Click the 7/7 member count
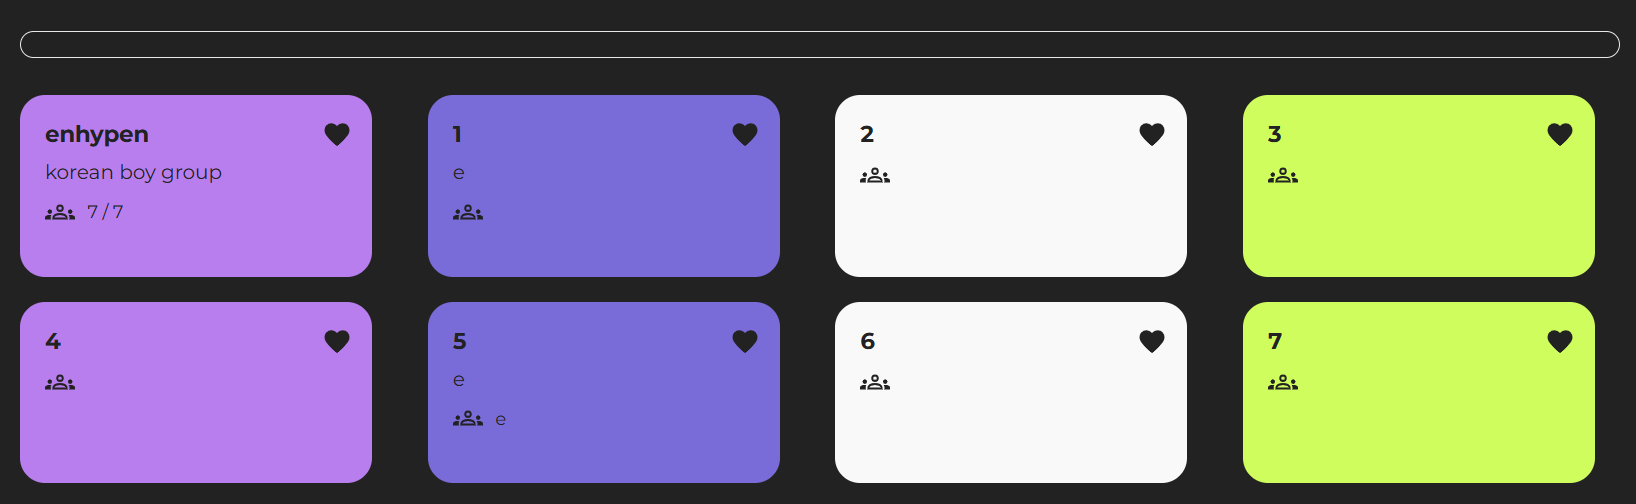Image resolution: width=1636 pixels, height=504 pixels. [x=105, y=212]
